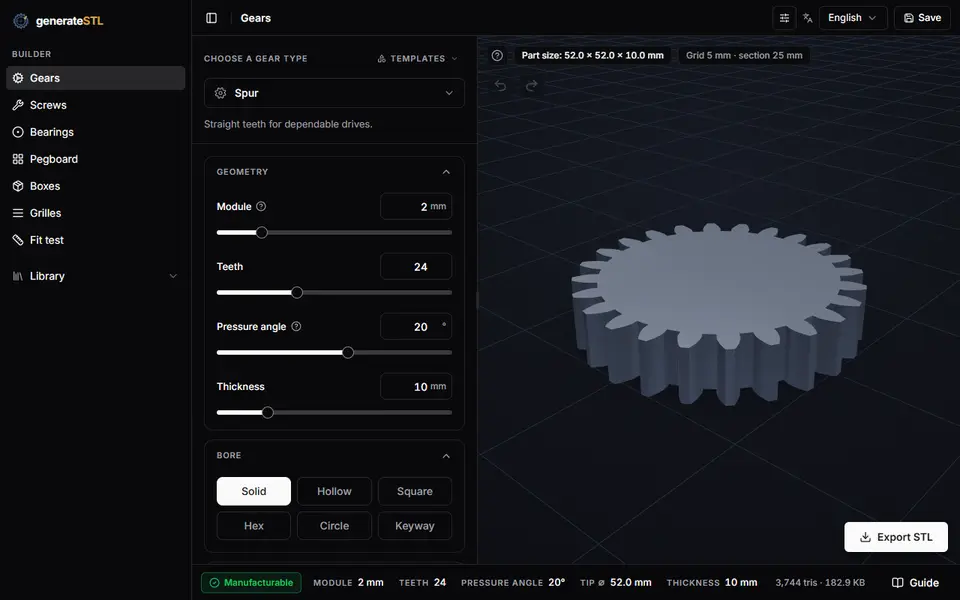Click the Pressure angle help icon
Image resolution: width=960 pixels, height=600 pixels.
tap(296, 326)
